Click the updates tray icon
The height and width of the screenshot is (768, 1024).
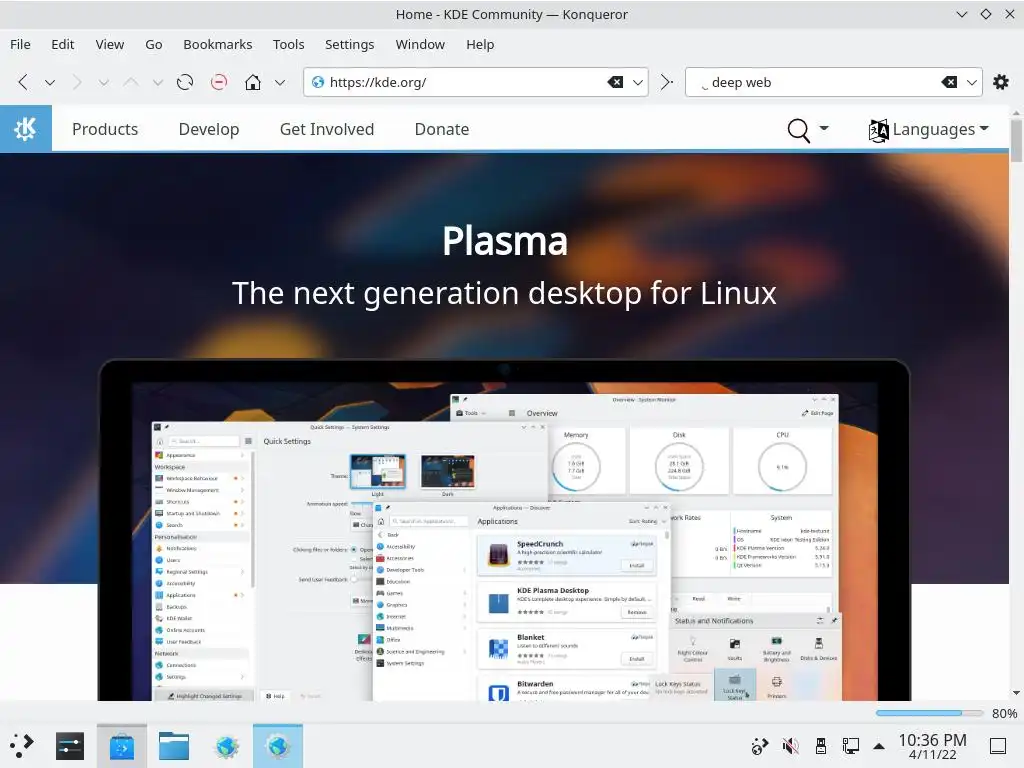pos(760,746)
